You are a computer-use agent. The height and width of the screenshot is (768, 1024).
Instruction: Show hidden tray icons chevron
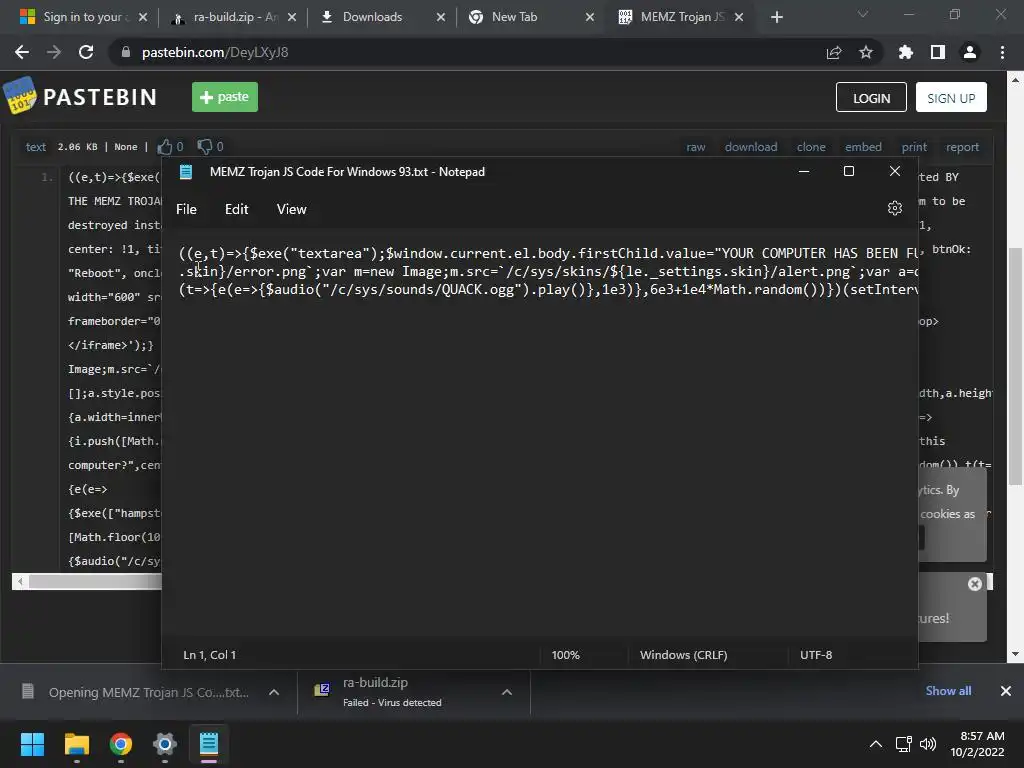[x=876, y=744]
